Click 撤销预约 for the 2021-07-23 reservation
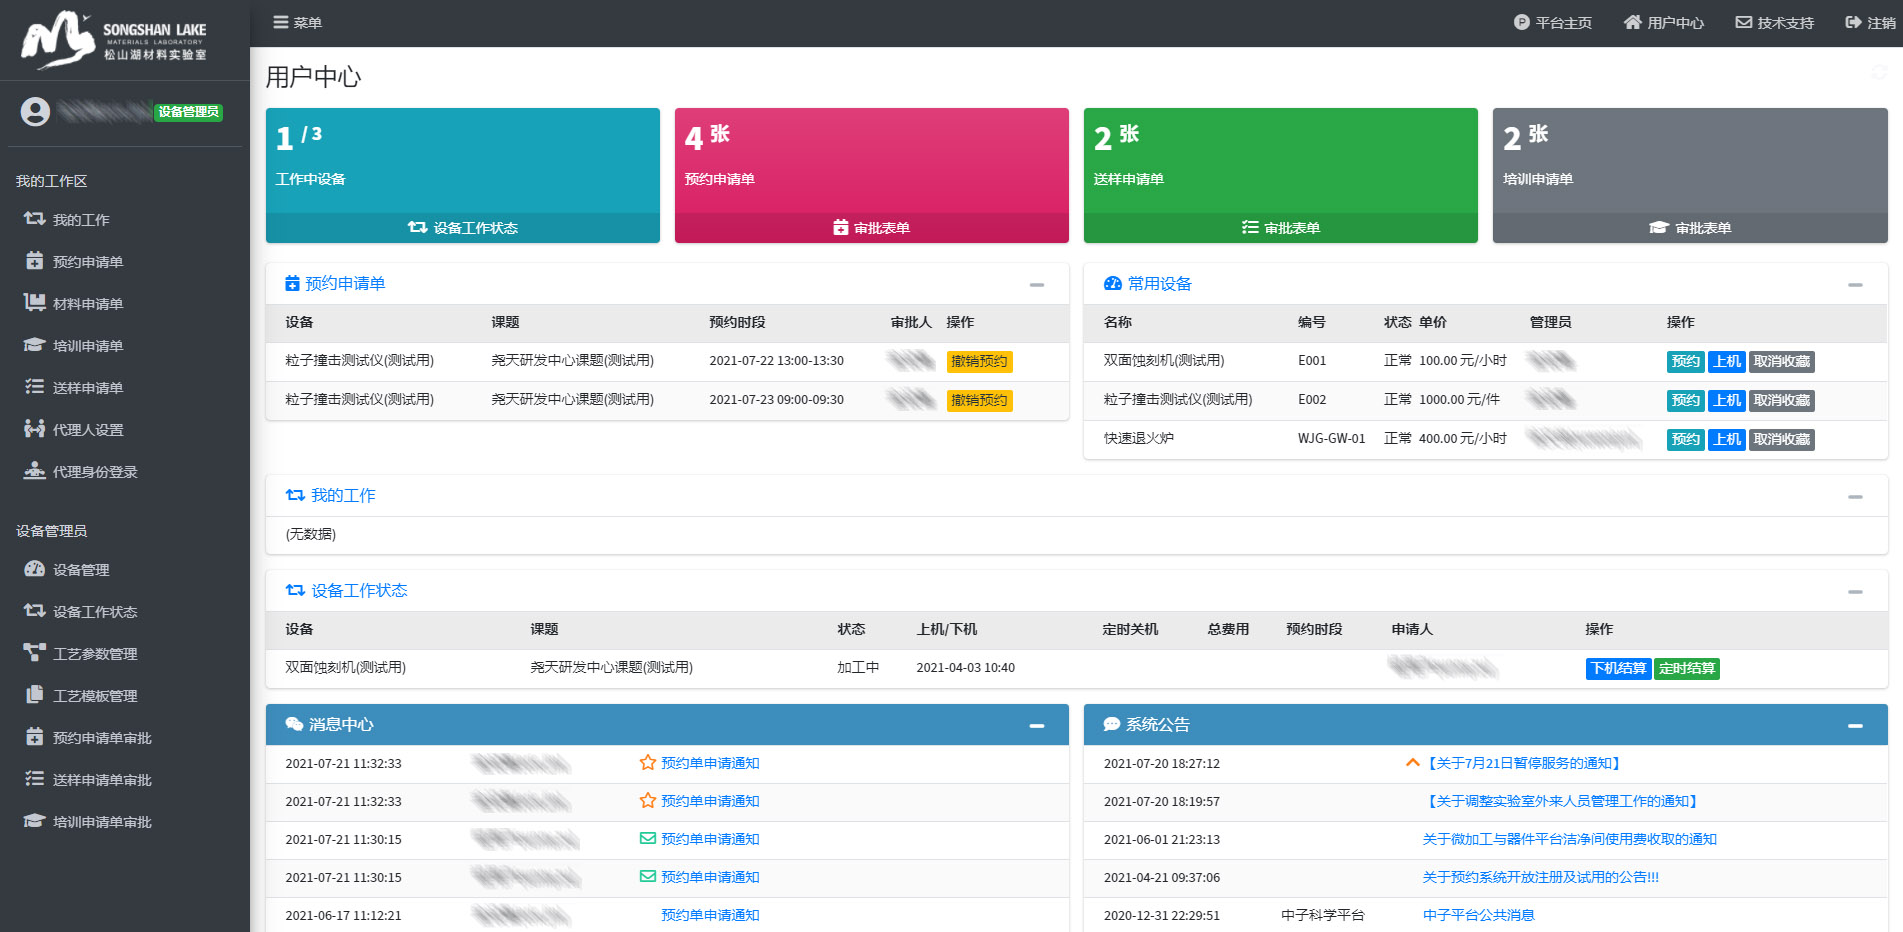 click(979, 400)
